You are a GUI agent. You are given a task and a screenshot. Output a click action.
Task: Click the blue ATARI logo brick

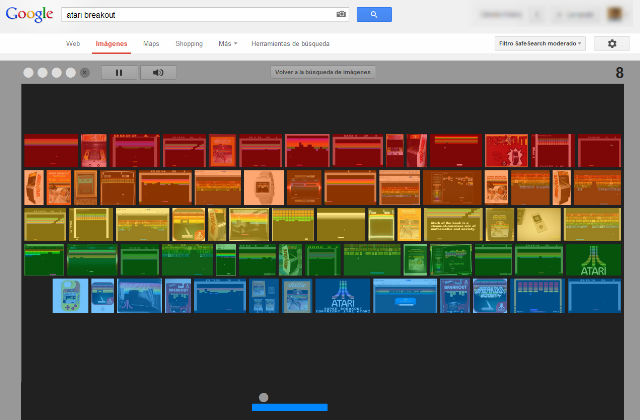343,296
